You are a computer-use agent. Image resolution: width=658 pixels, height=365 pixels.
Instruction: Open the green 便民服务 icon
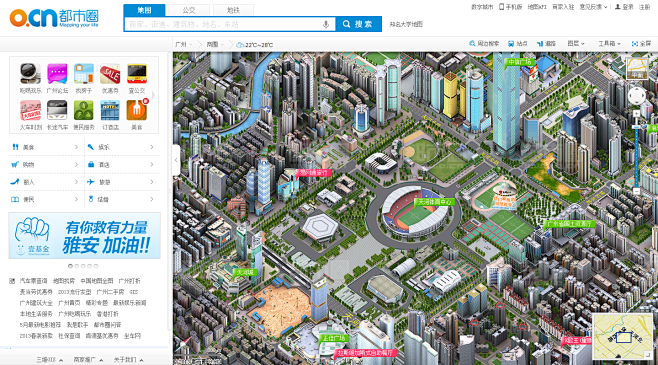(x=84, y=110)
